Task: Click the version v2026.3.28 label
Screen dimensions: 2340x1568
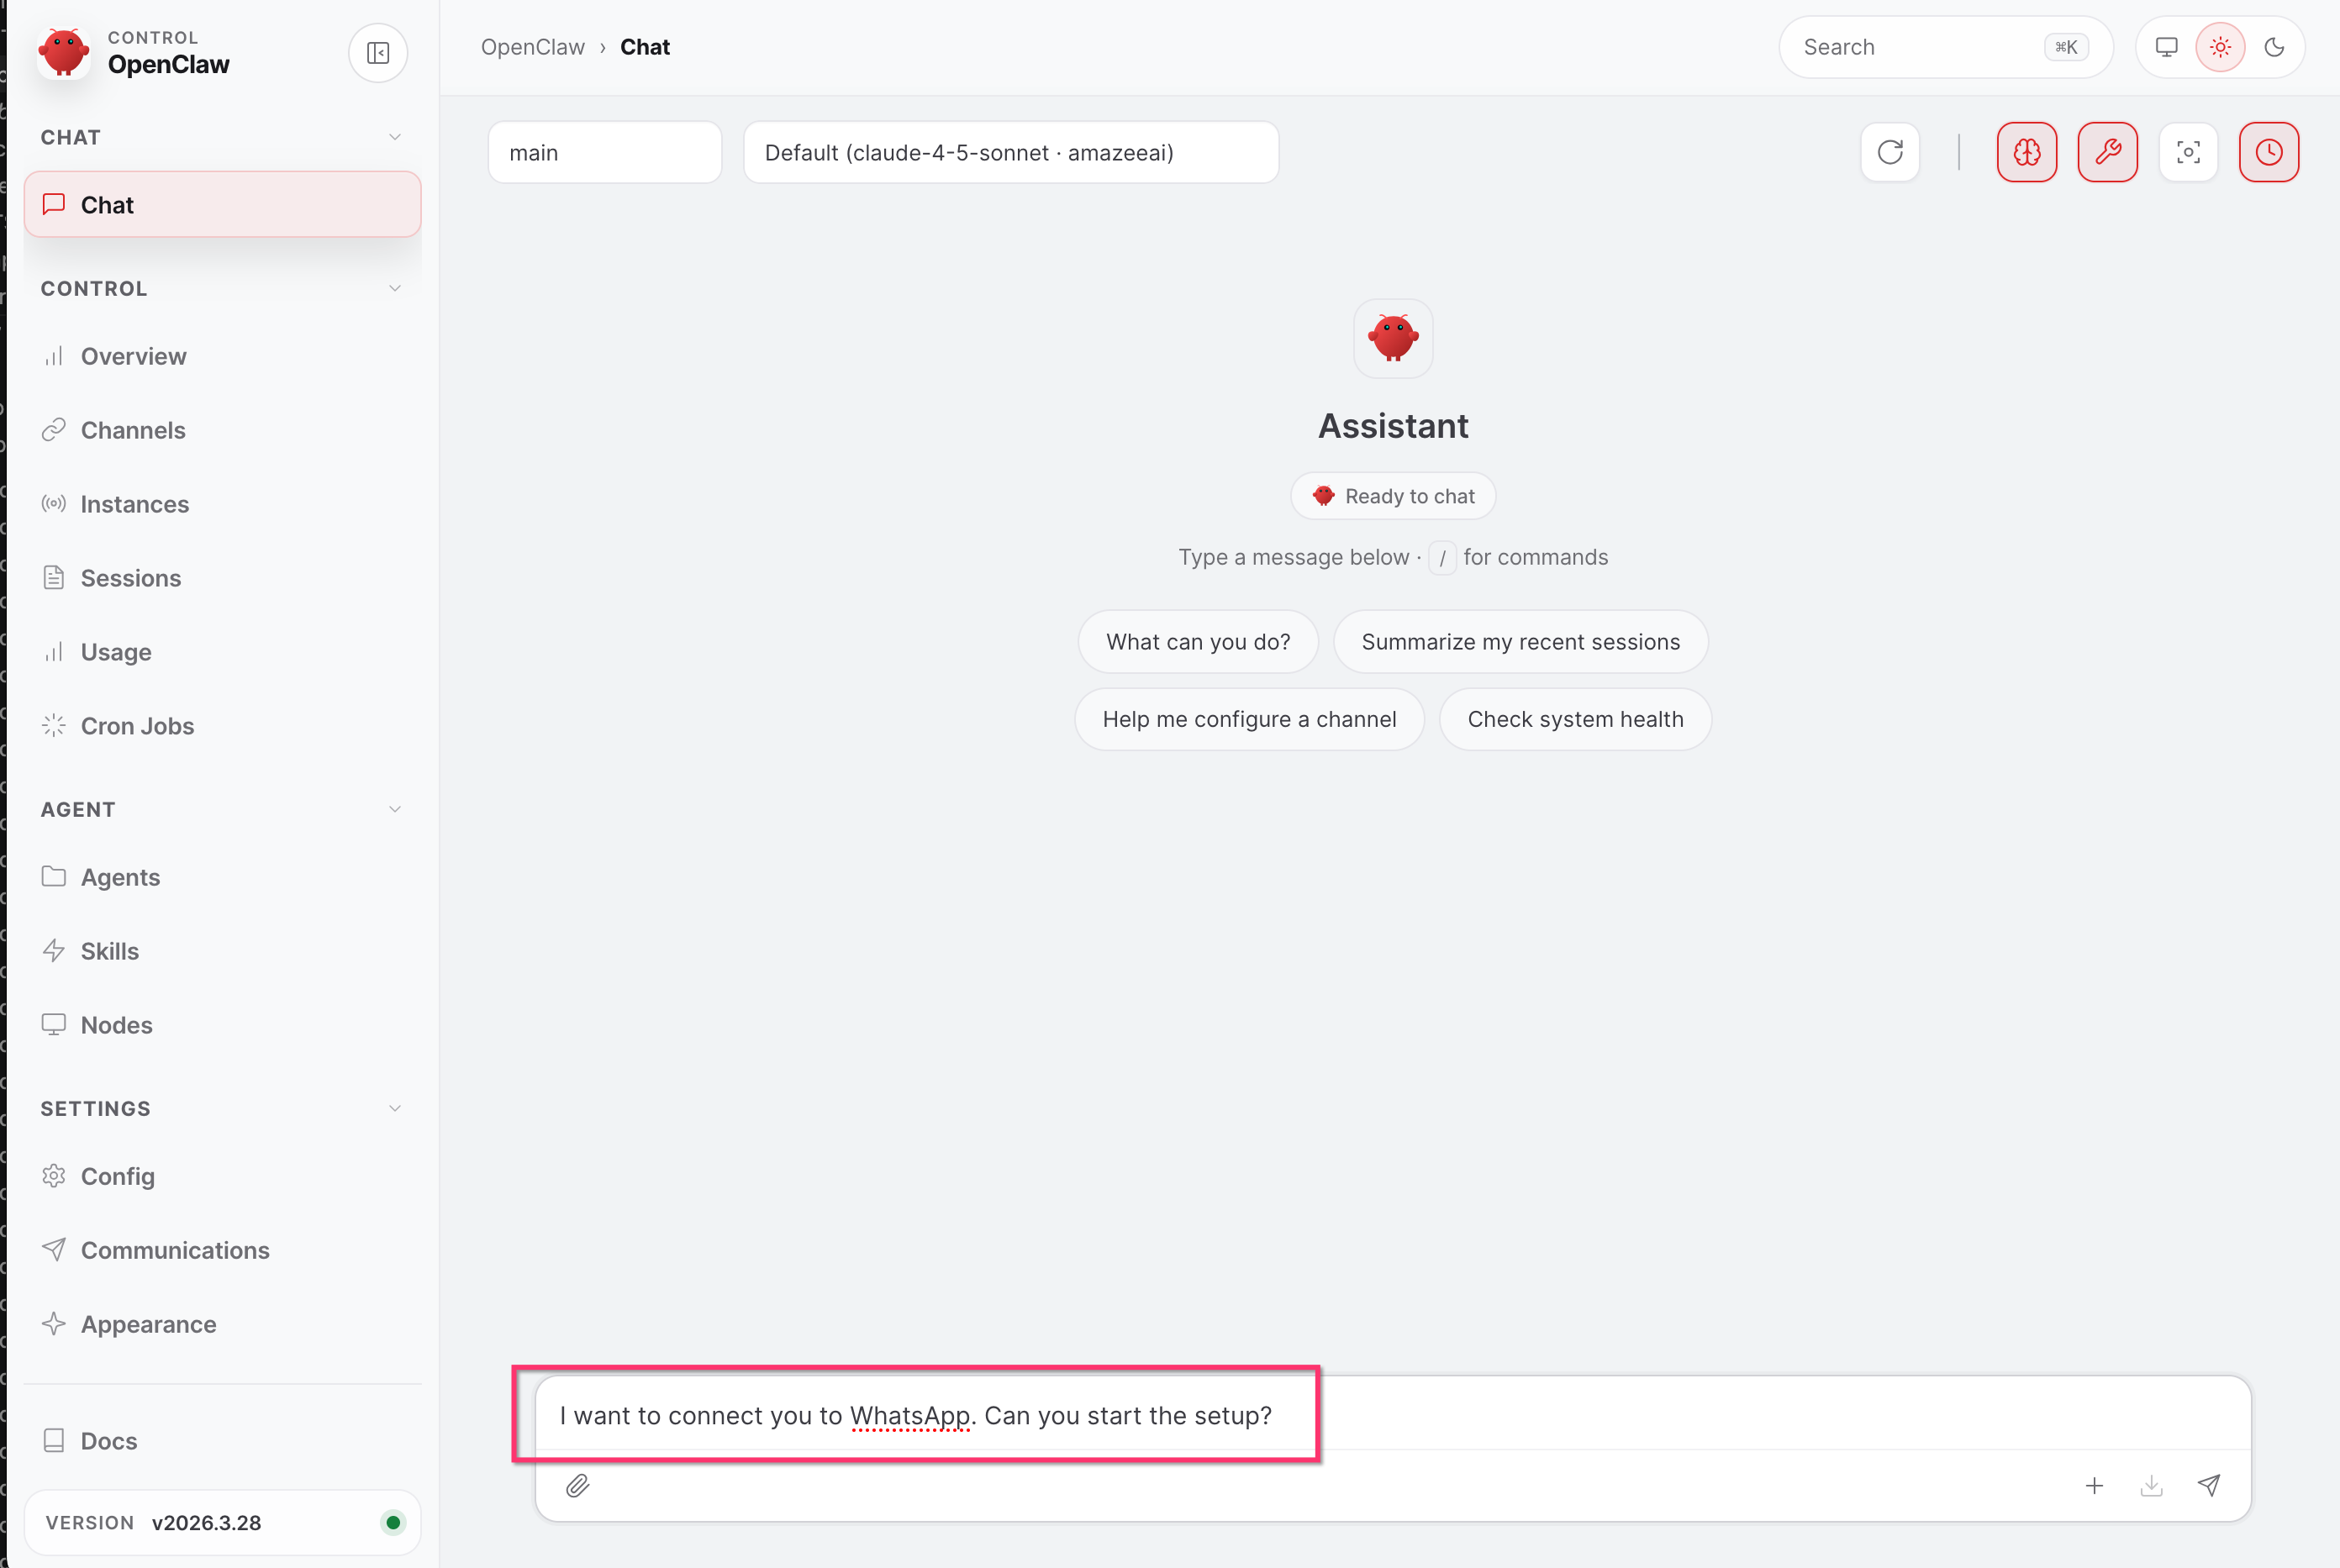Action: pos(207,1523)
